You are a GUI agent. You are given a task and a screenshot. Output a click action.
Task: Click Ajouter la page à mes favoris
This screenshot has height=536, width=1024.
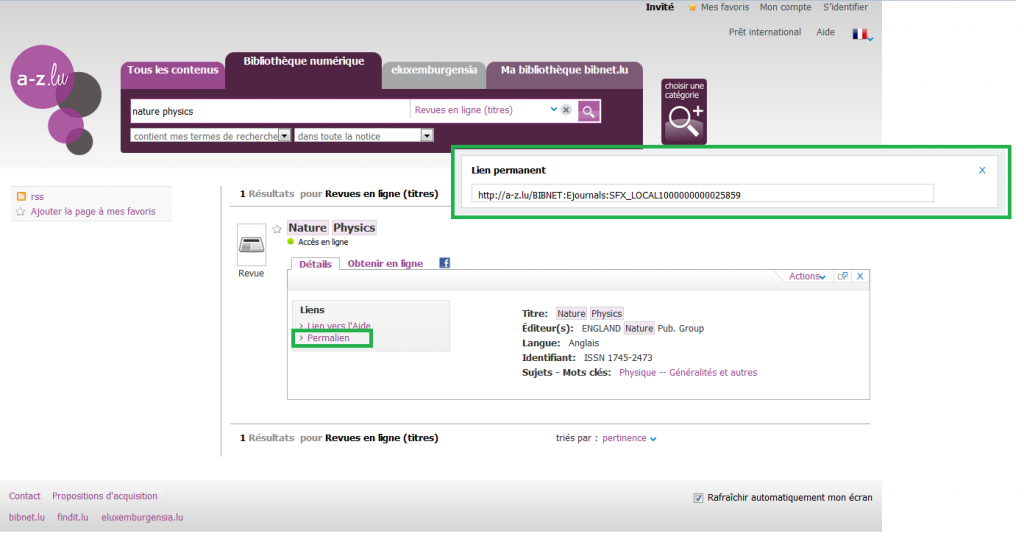coord(93,212)
